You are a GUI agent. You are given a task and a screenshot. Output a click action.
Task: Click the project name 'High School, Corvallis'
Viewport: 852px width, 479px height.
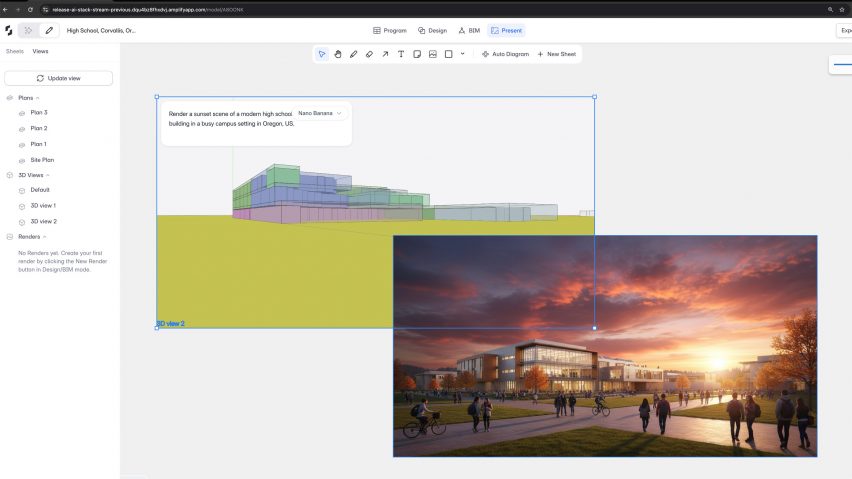(101, 30)
